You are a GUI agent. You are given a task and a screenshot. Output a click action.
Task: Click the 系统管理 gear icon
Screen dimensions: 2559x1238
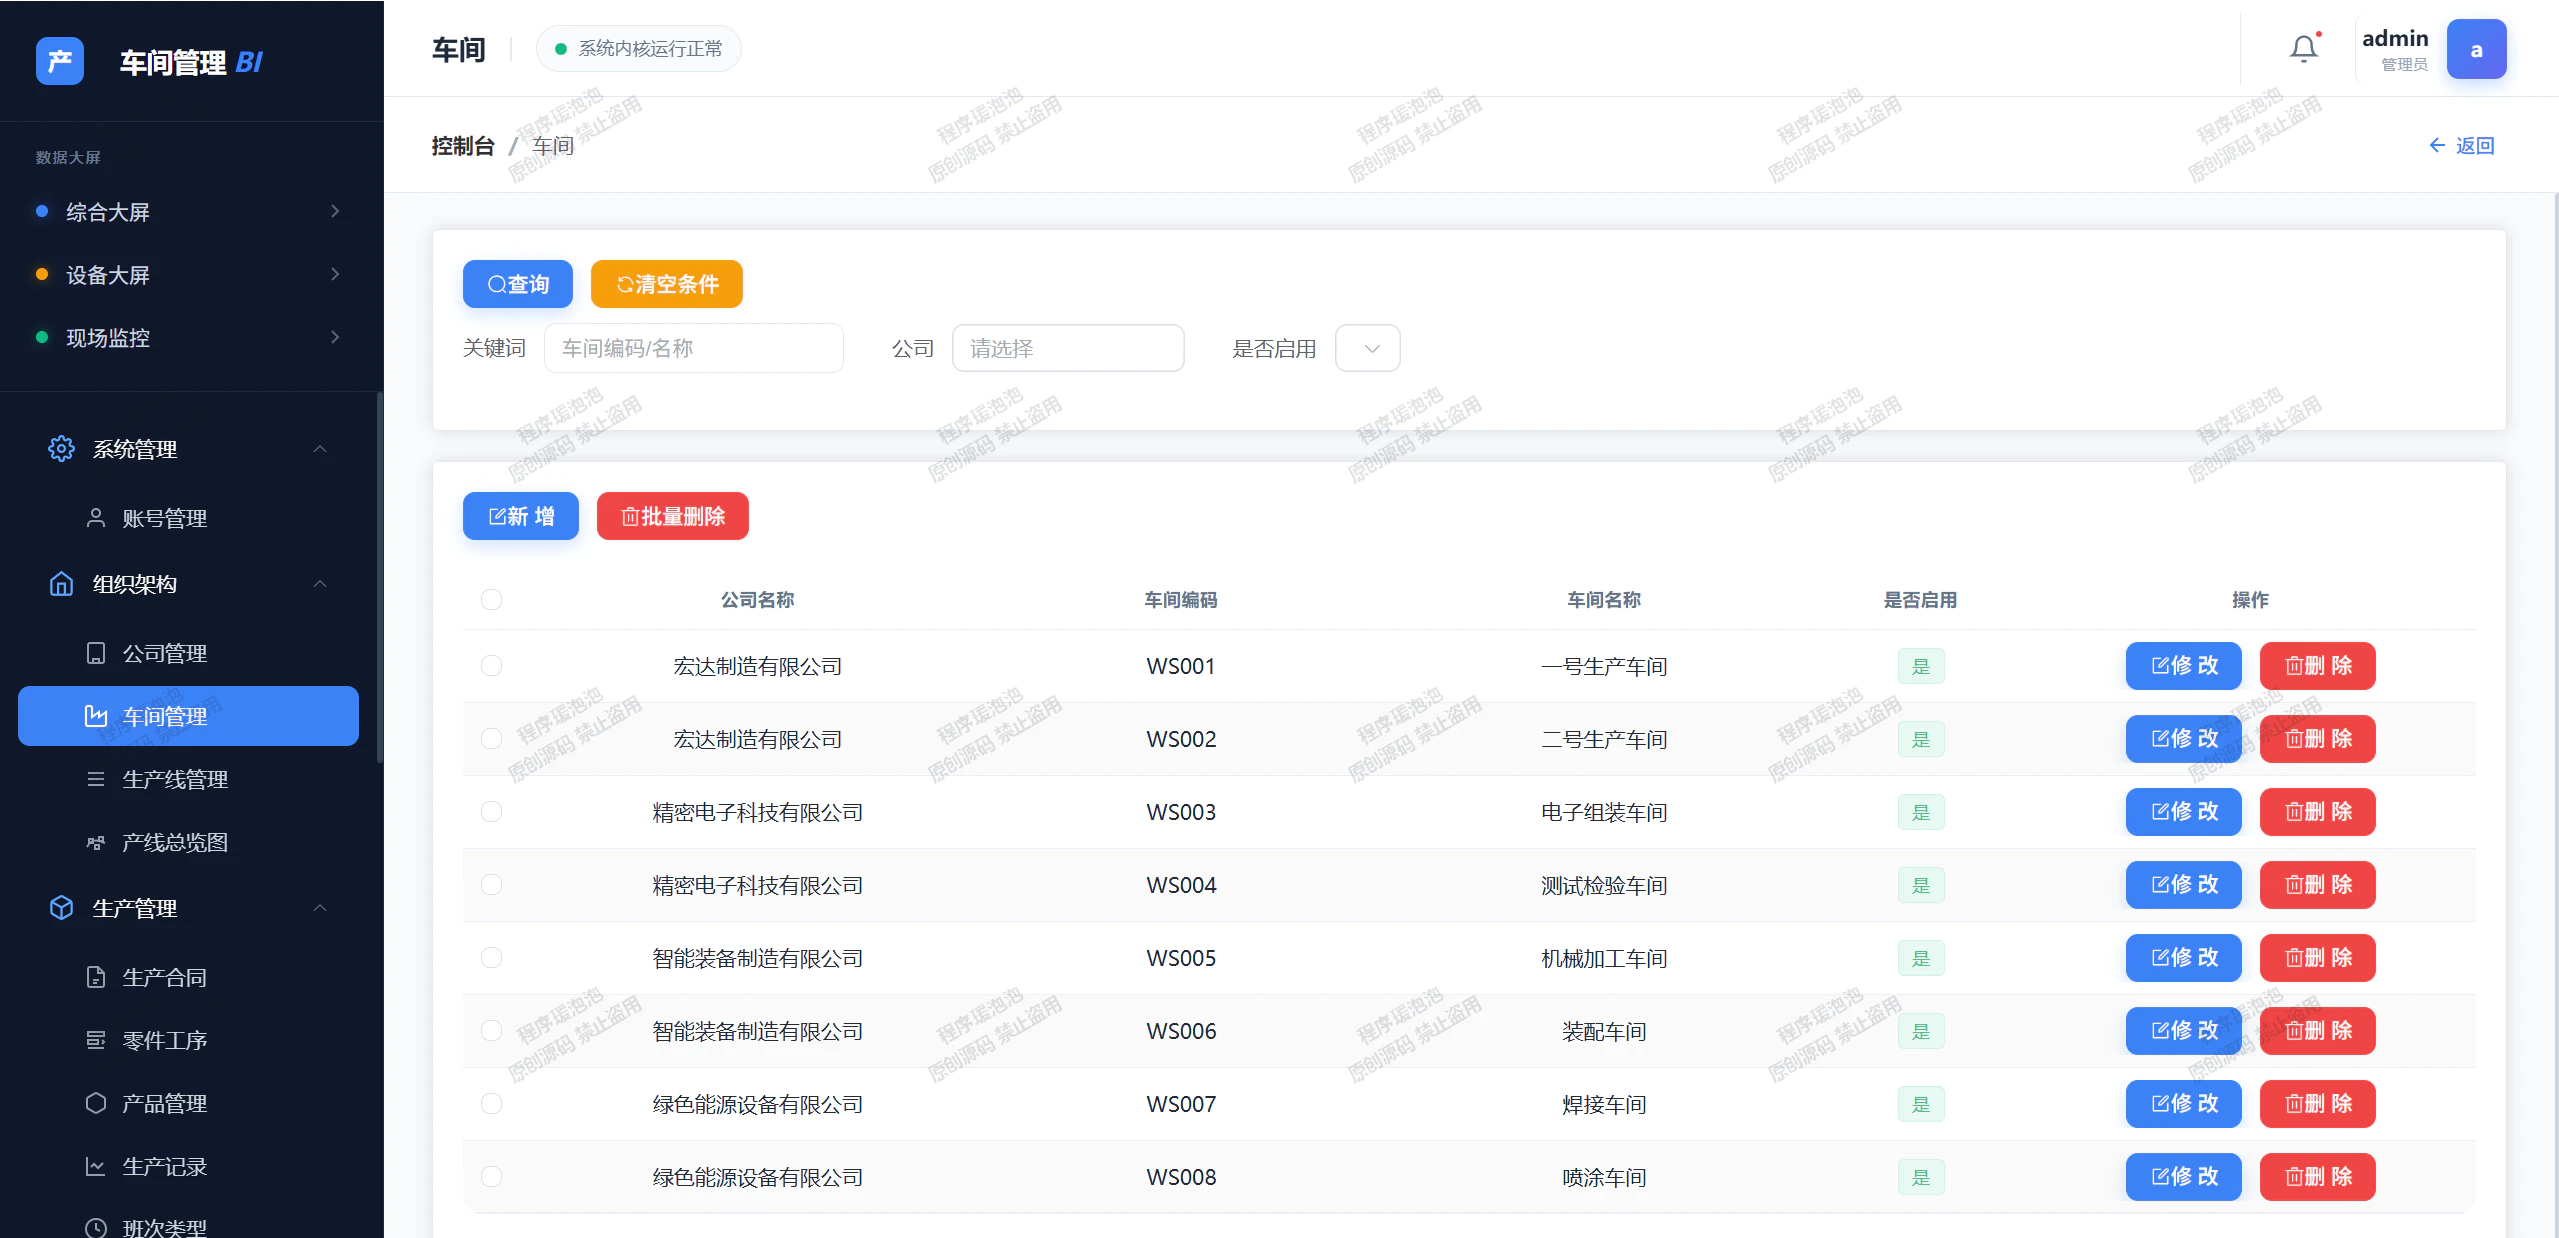pos(61,449)
